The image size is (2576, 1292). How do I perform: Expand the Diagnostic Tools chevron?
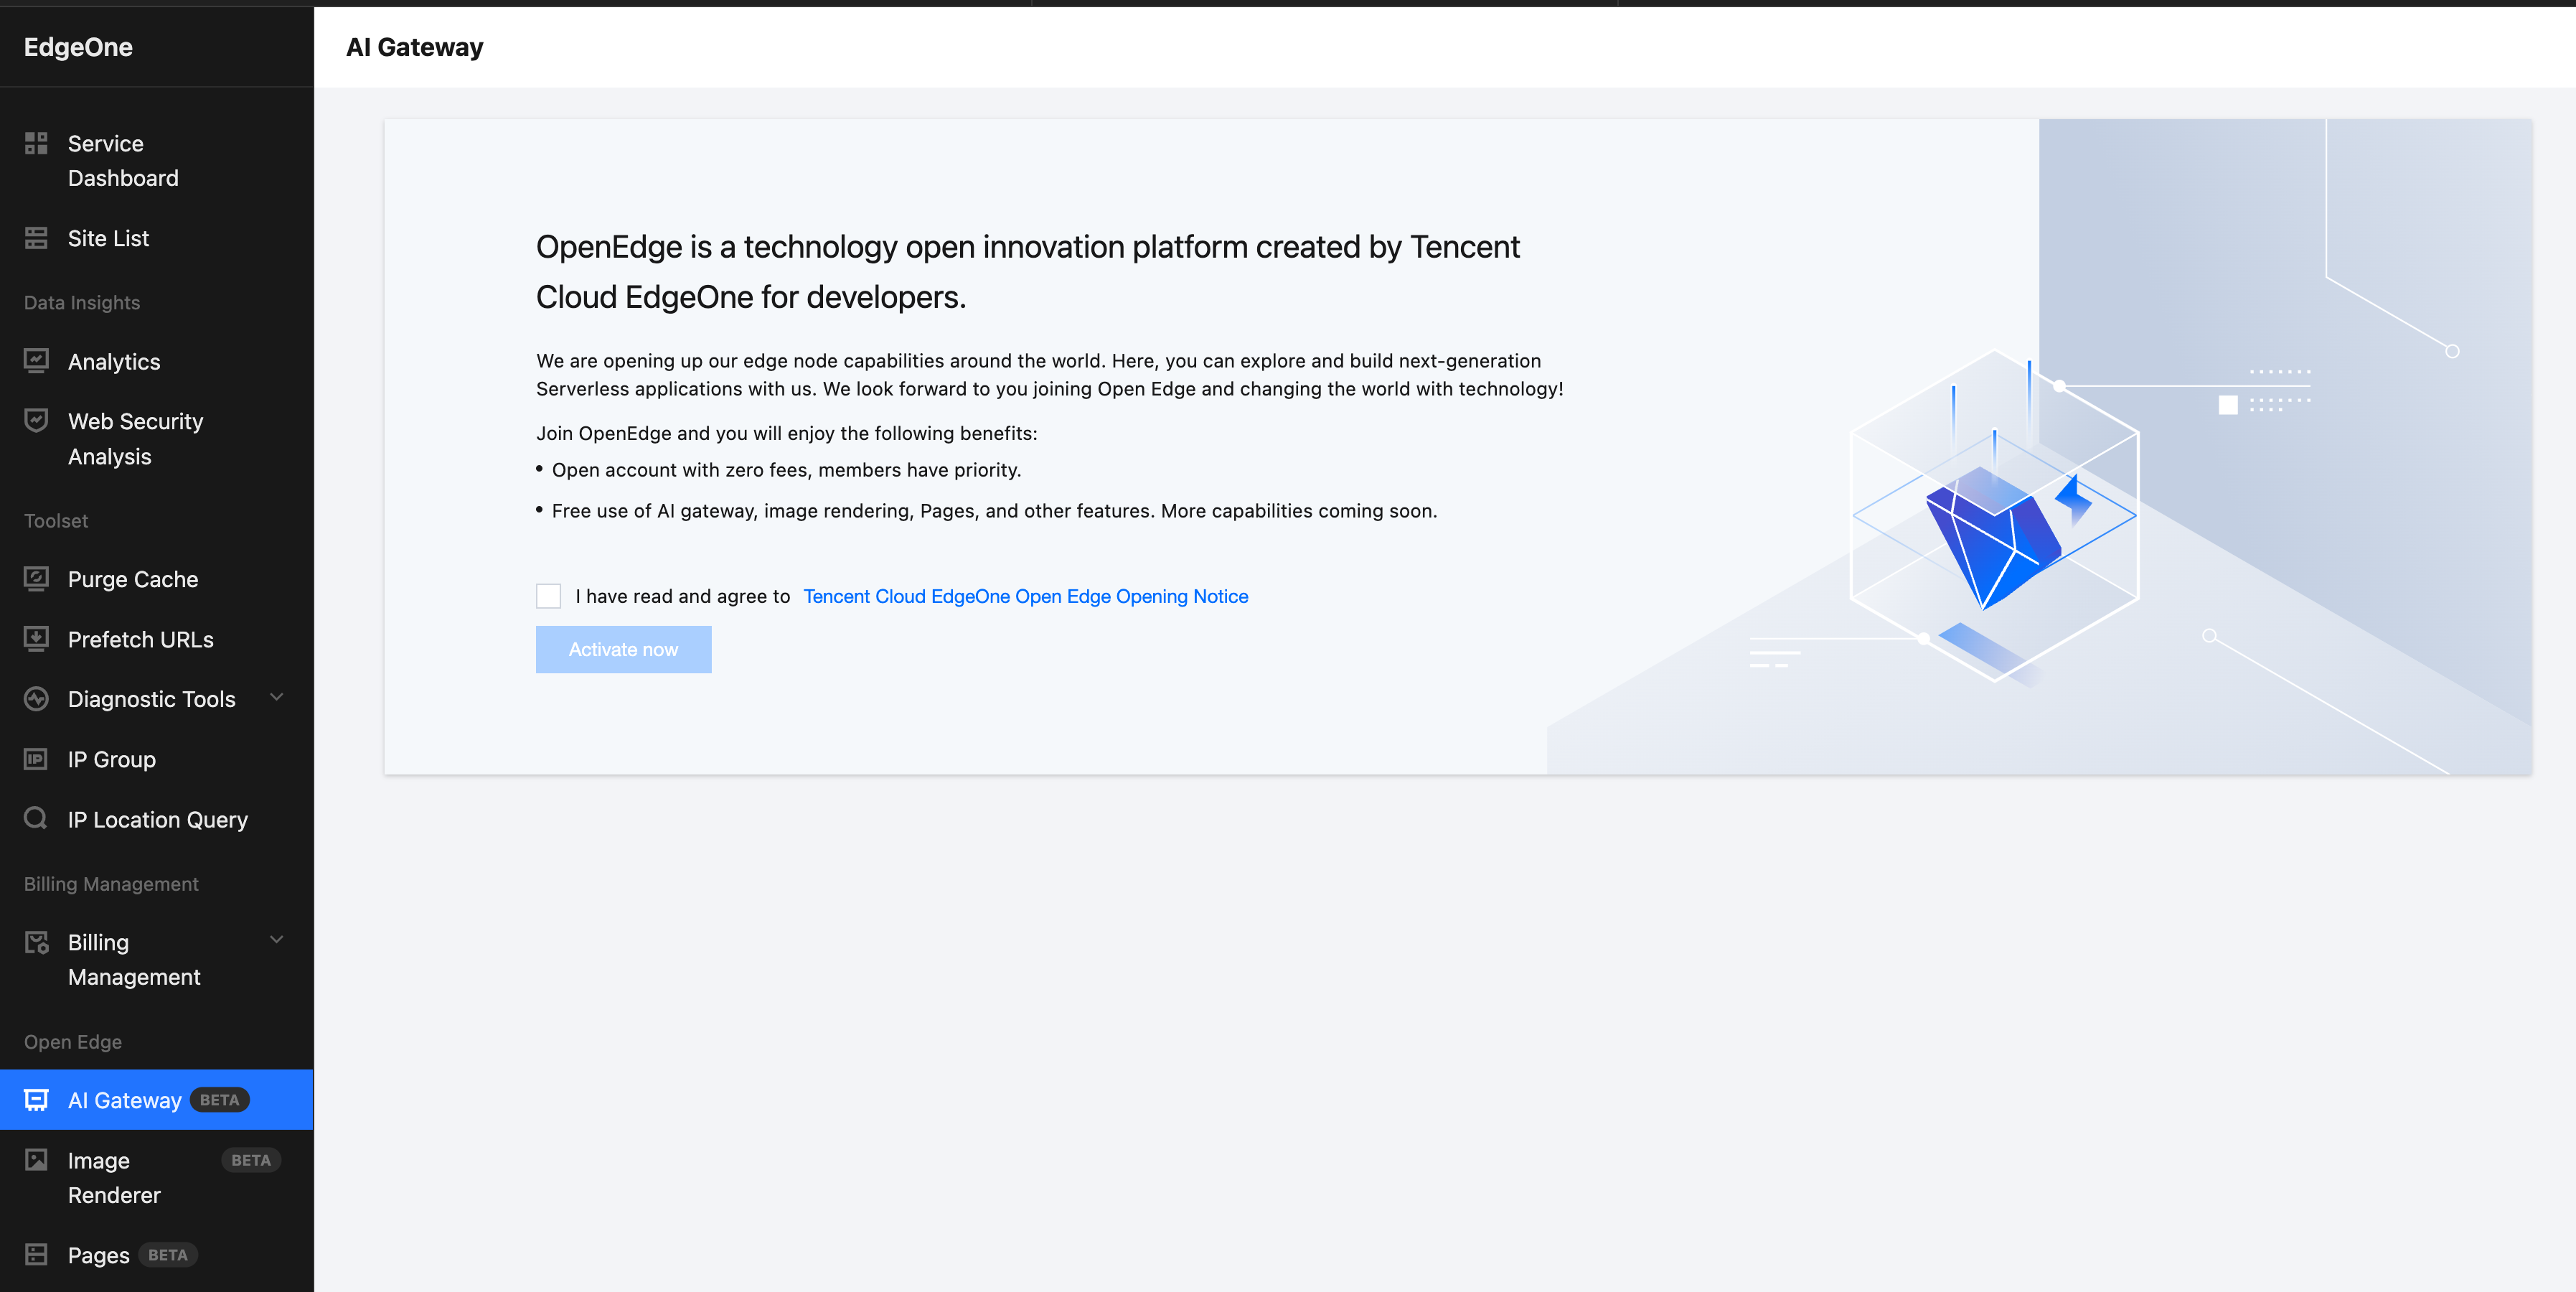point(277,697)
